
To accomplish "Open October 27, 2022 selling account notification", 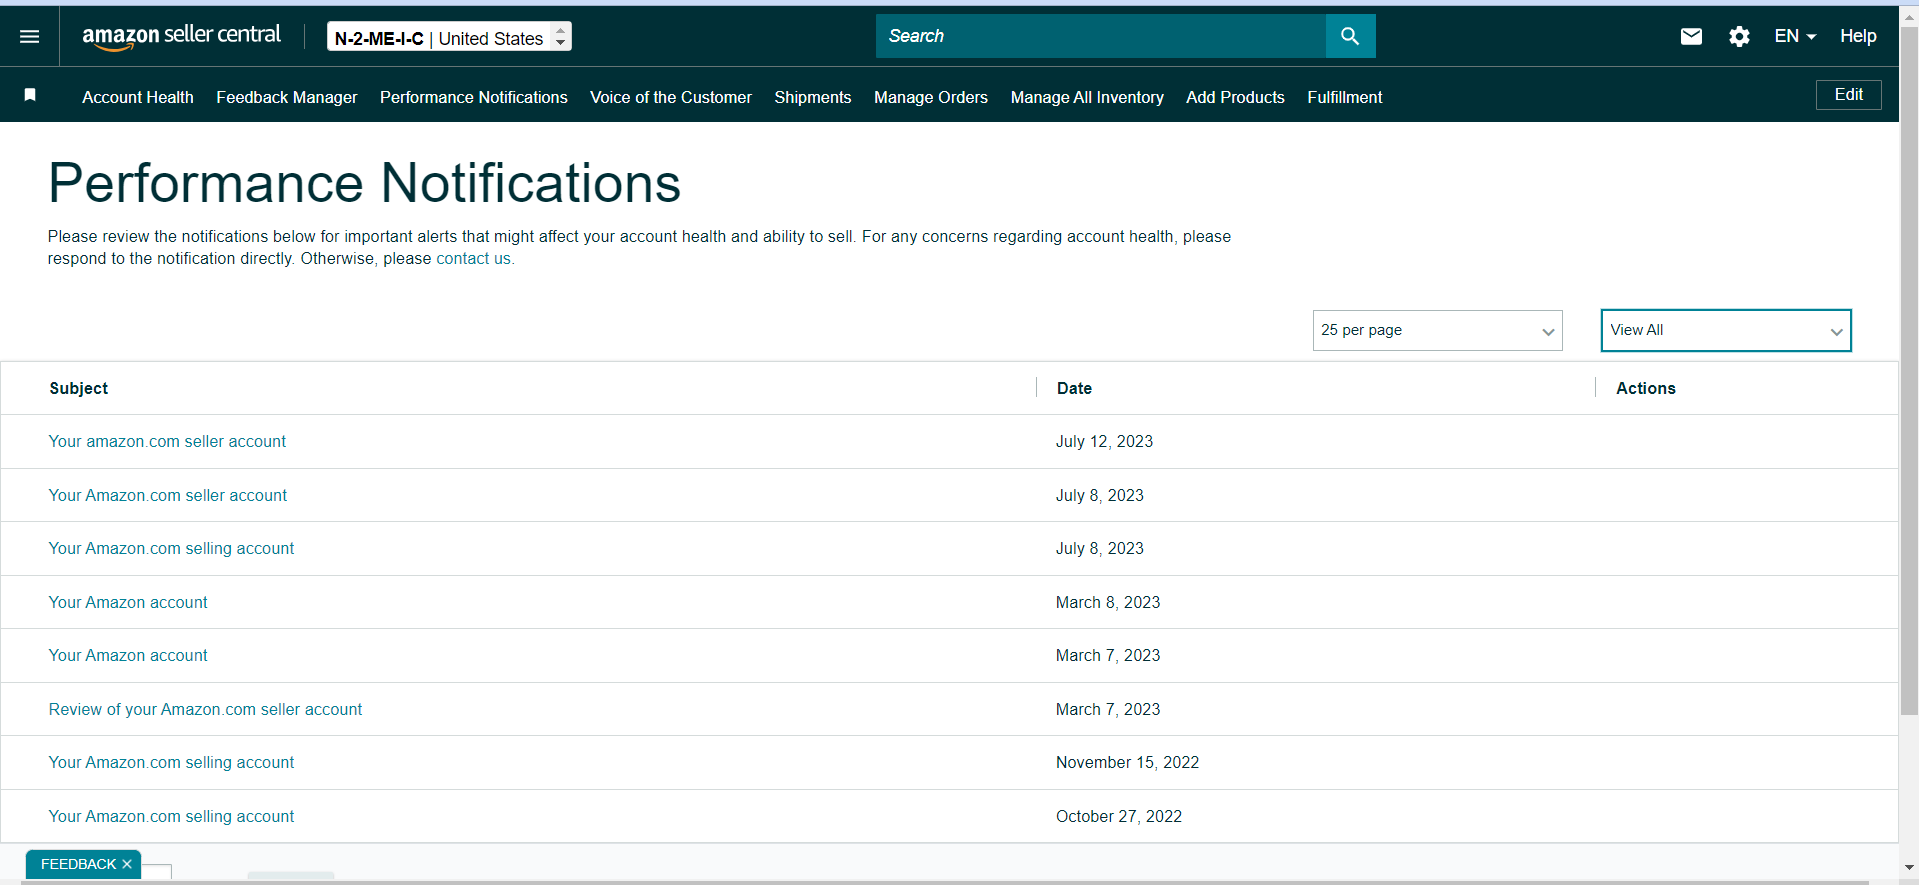I will pyautogui.click(x=171, y=816).
